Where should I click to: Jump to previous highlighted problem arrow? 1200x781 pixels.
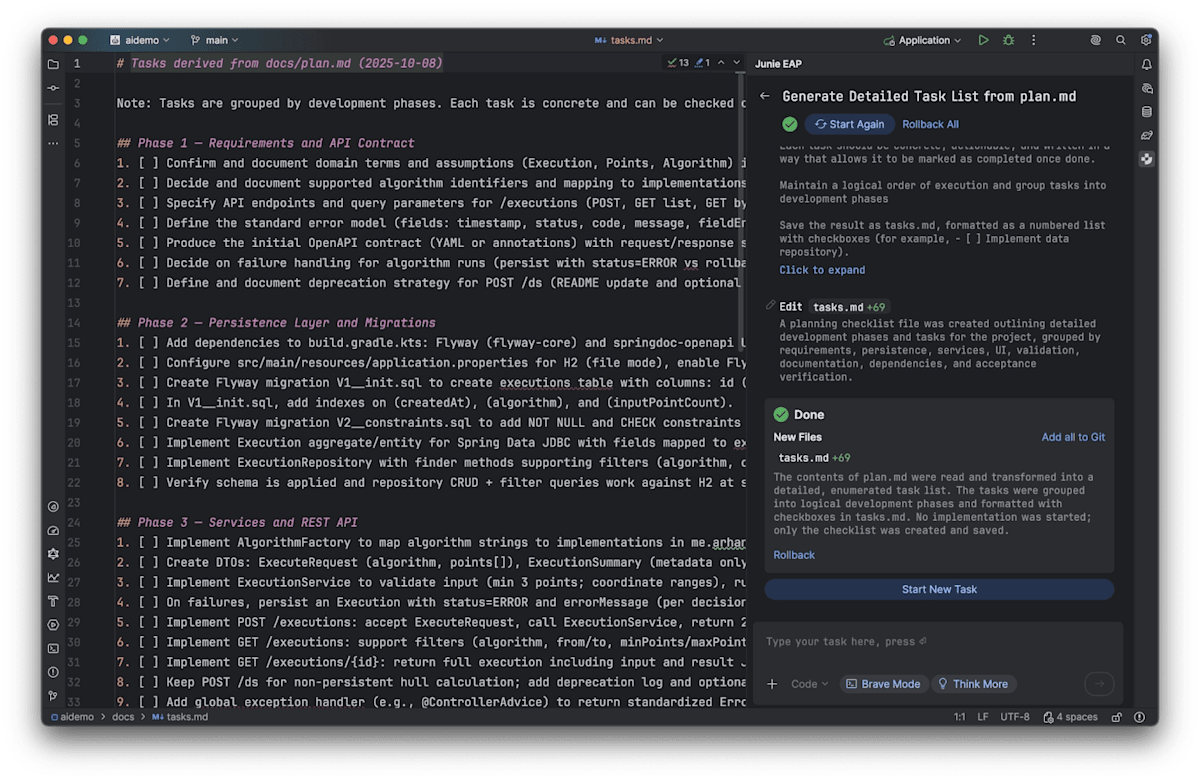pos(721,62)
